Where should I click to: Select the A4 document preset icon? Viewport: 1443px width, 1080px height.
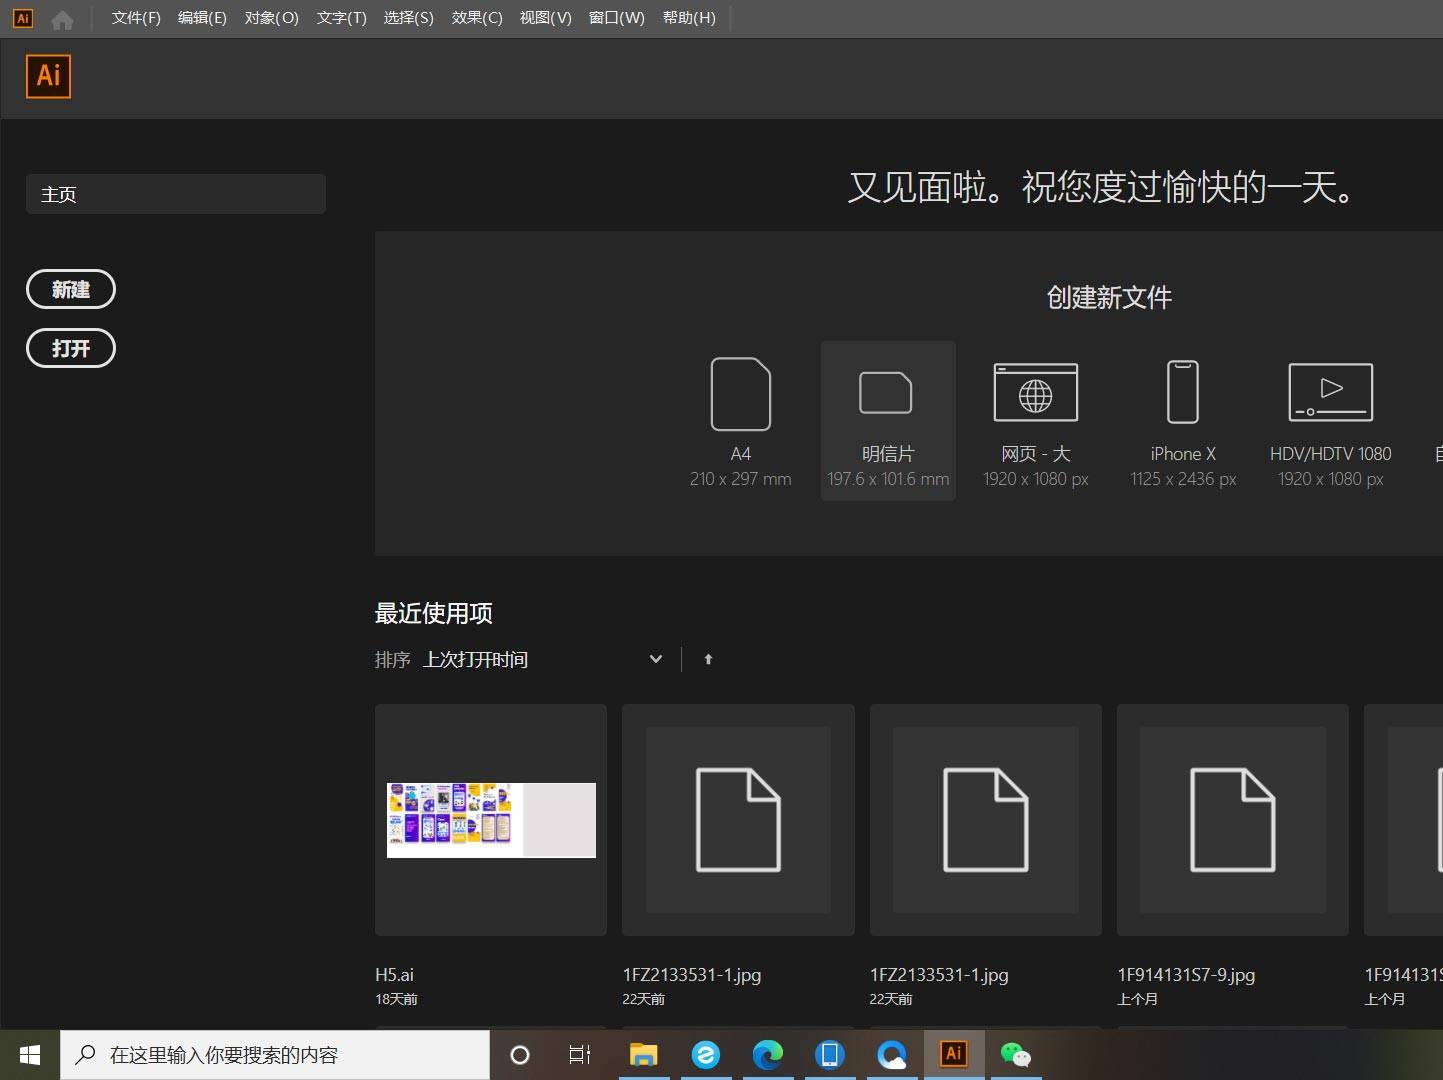(x=740, y=394)
